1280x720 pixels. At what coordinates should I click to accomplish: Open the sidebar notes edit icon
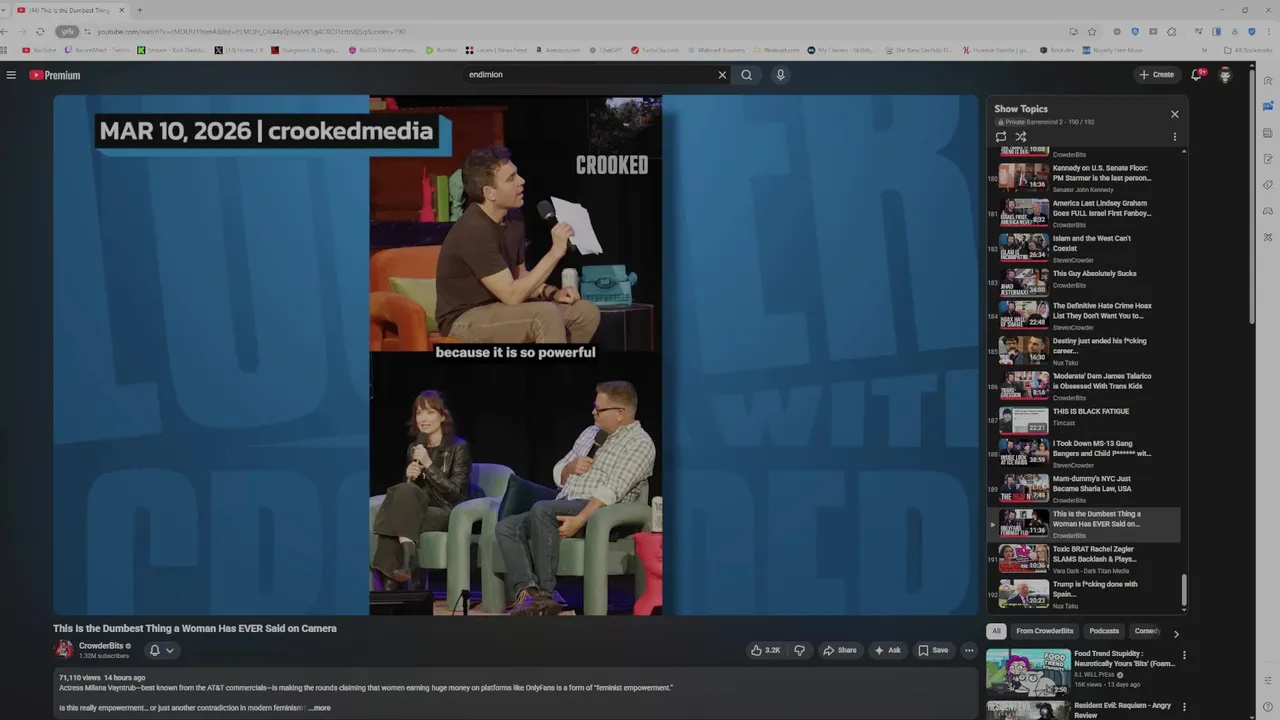(x=1268, y=159)
